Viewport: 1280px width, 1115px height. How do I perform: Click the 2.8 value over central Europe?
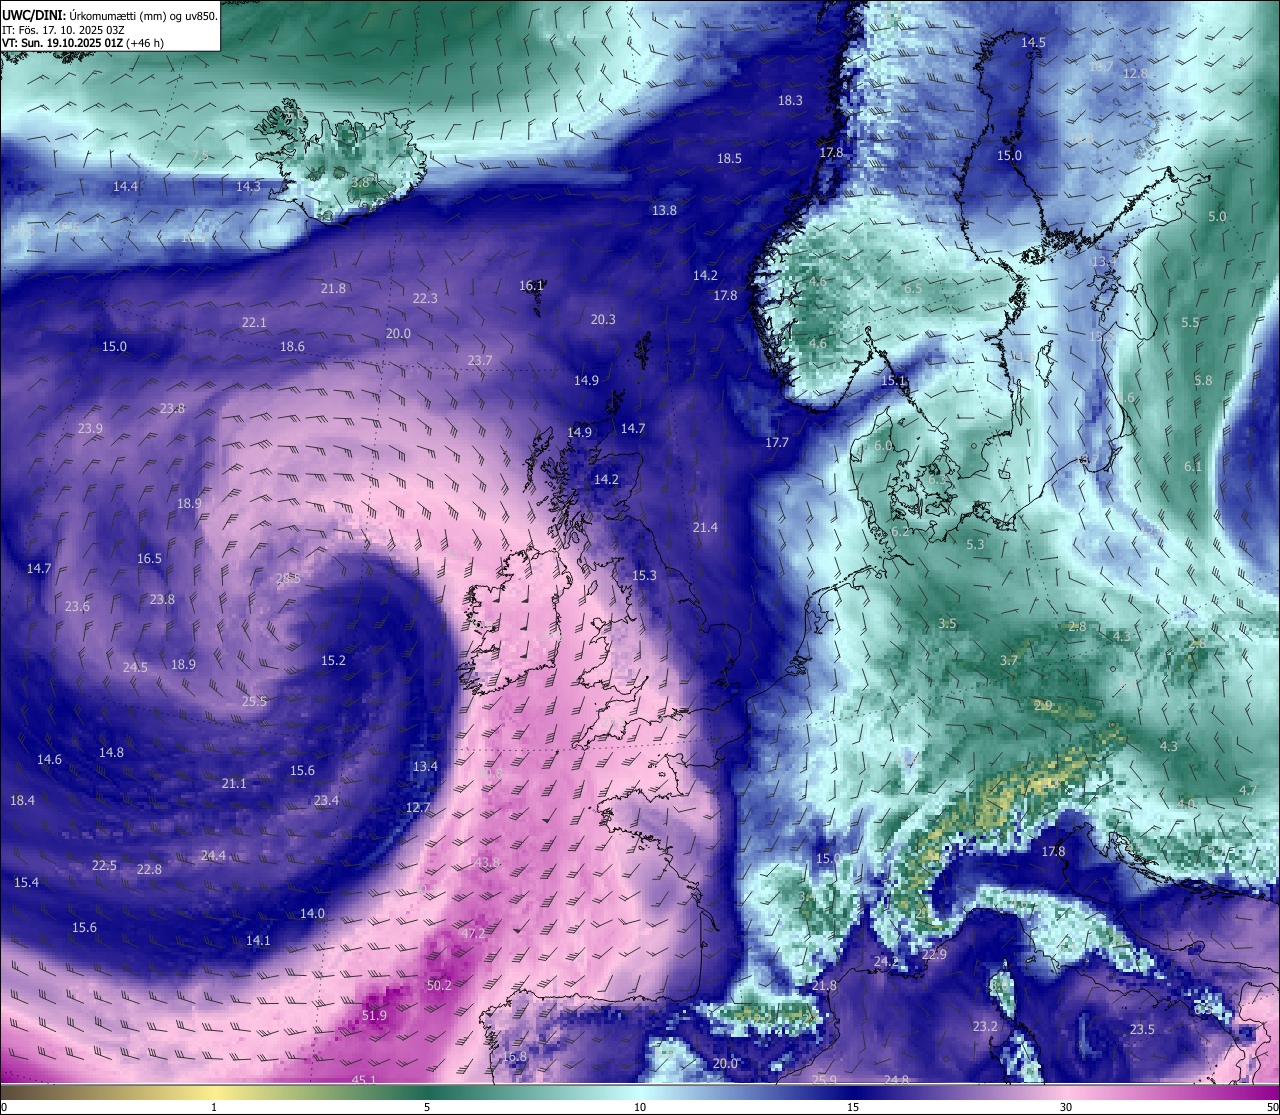[1077, 626]
